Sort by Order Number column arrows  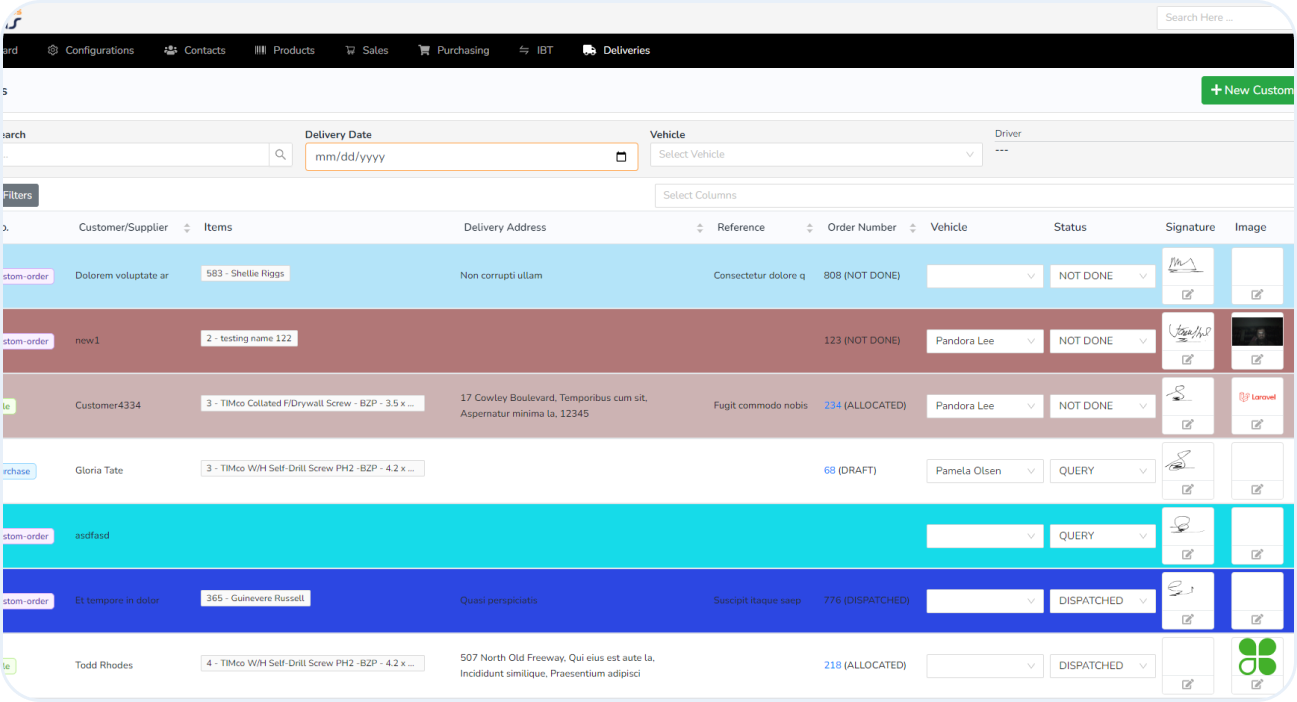(x=913, y=228)
